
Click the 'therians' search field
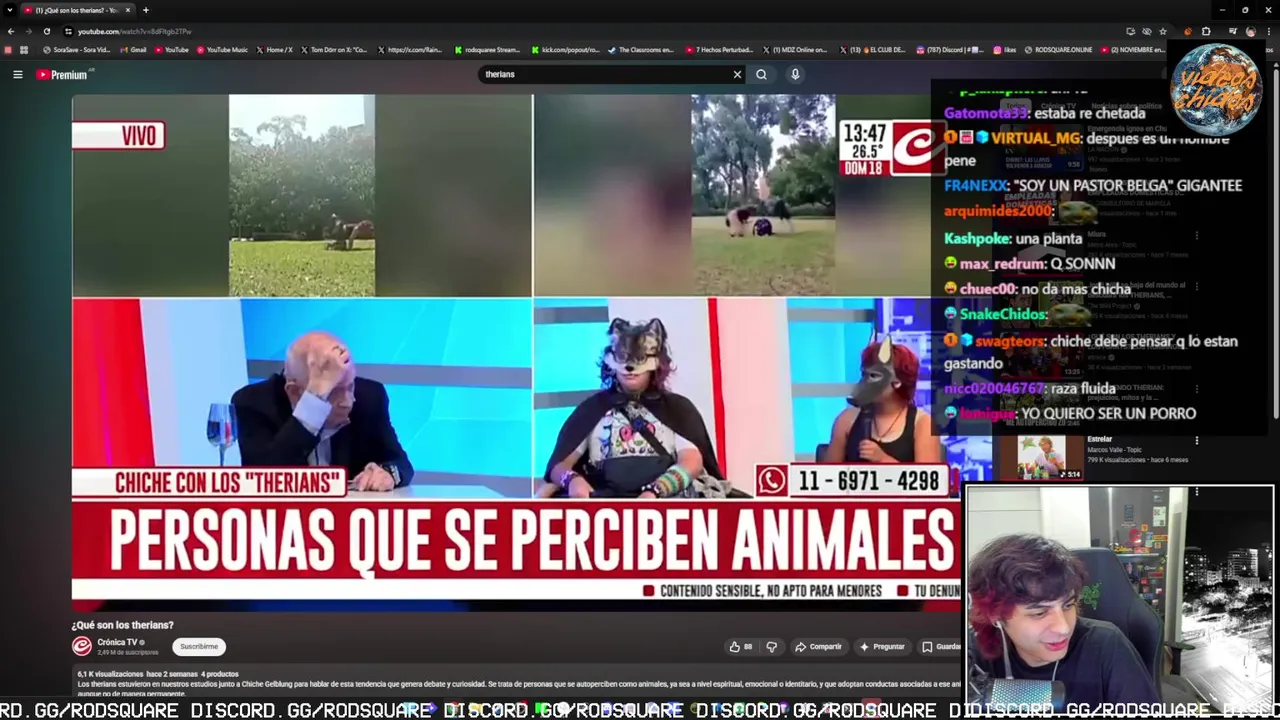[x=605, y=74]
